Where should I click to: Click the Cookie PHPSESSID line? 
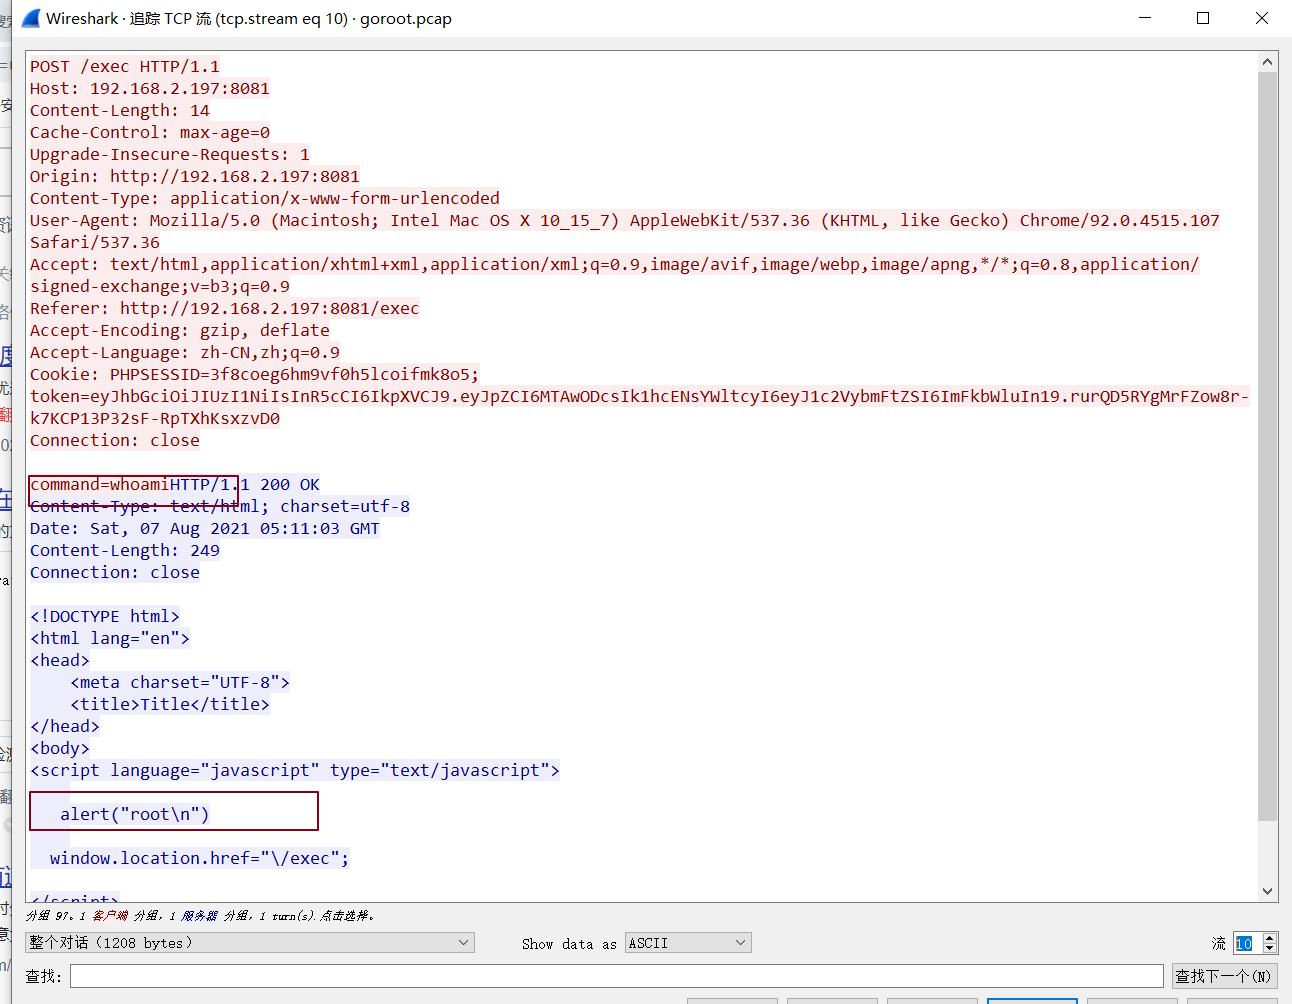click(x=255, y=375)
